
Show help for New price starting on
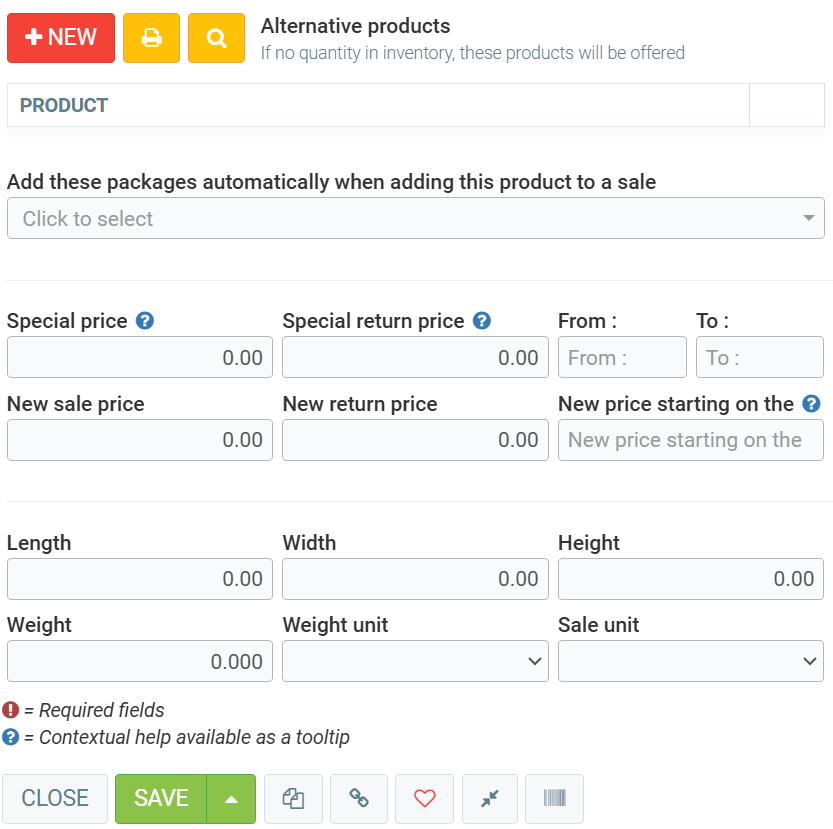tap(812, 404)
